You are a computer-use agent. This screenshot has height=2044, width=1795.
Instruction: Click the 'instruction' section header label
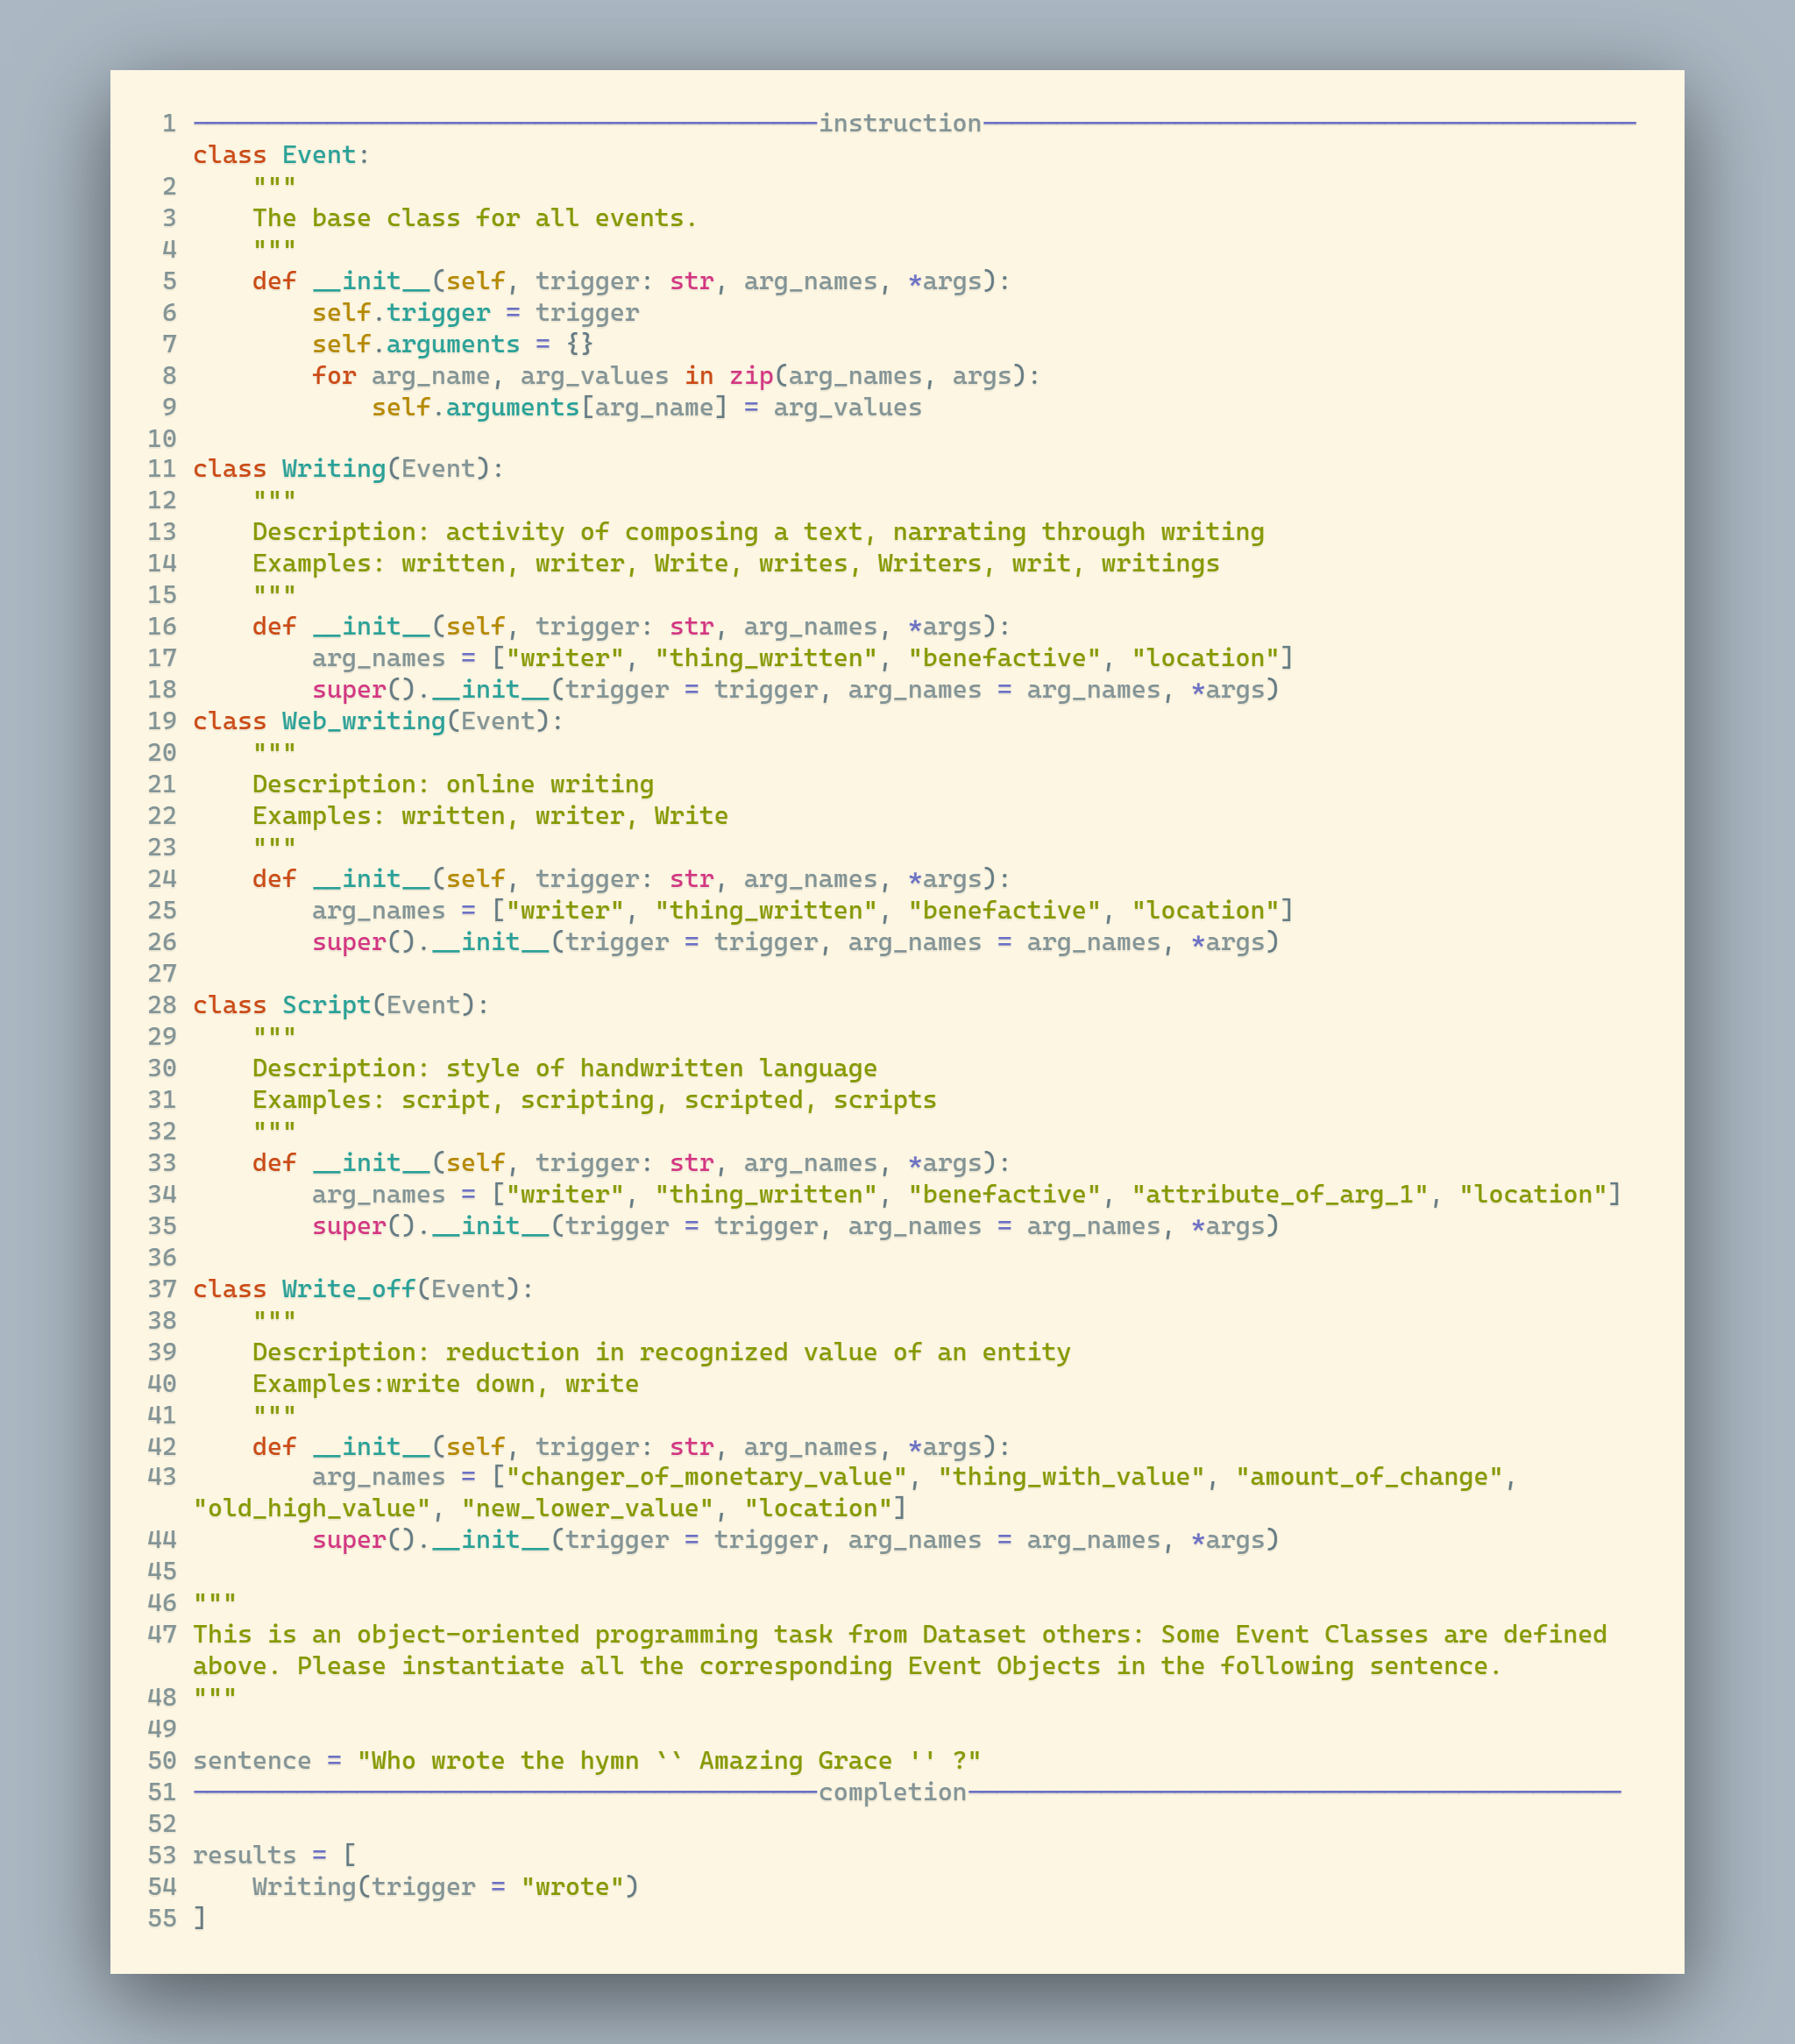click(899, 123)
